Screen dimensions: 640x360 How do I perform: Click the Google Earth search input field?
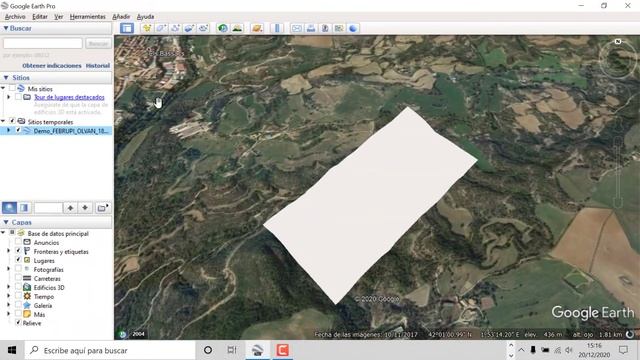[x=43, y=43]
